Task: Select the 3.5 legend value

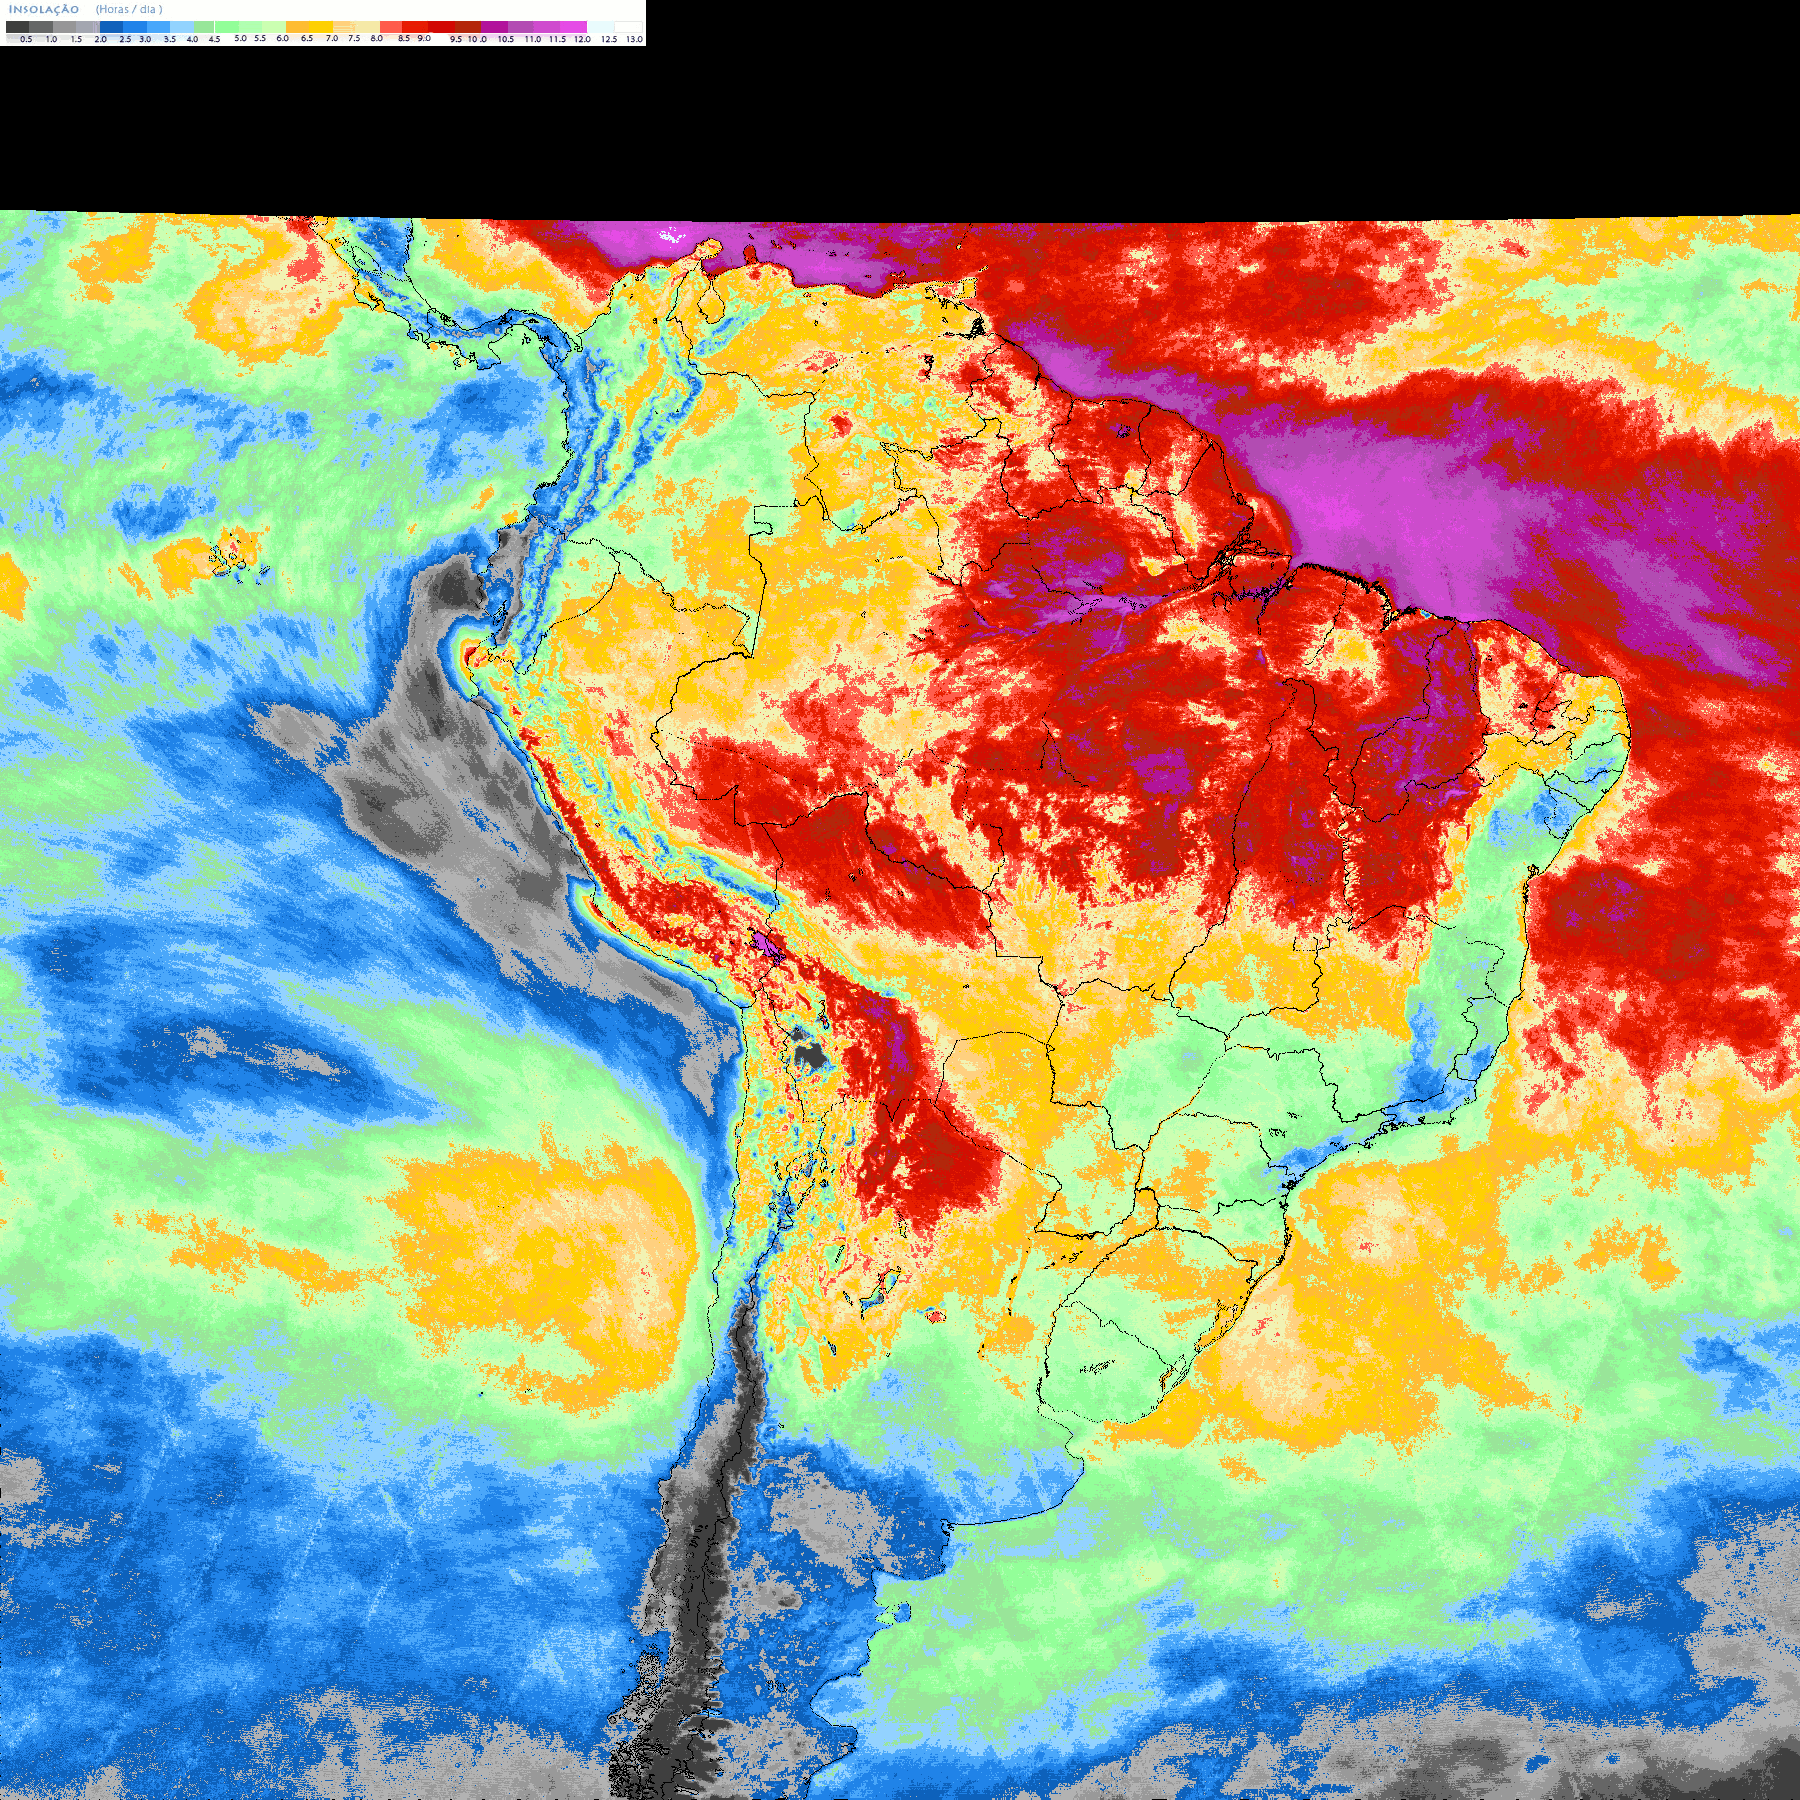Action: [x=170, y=39]
